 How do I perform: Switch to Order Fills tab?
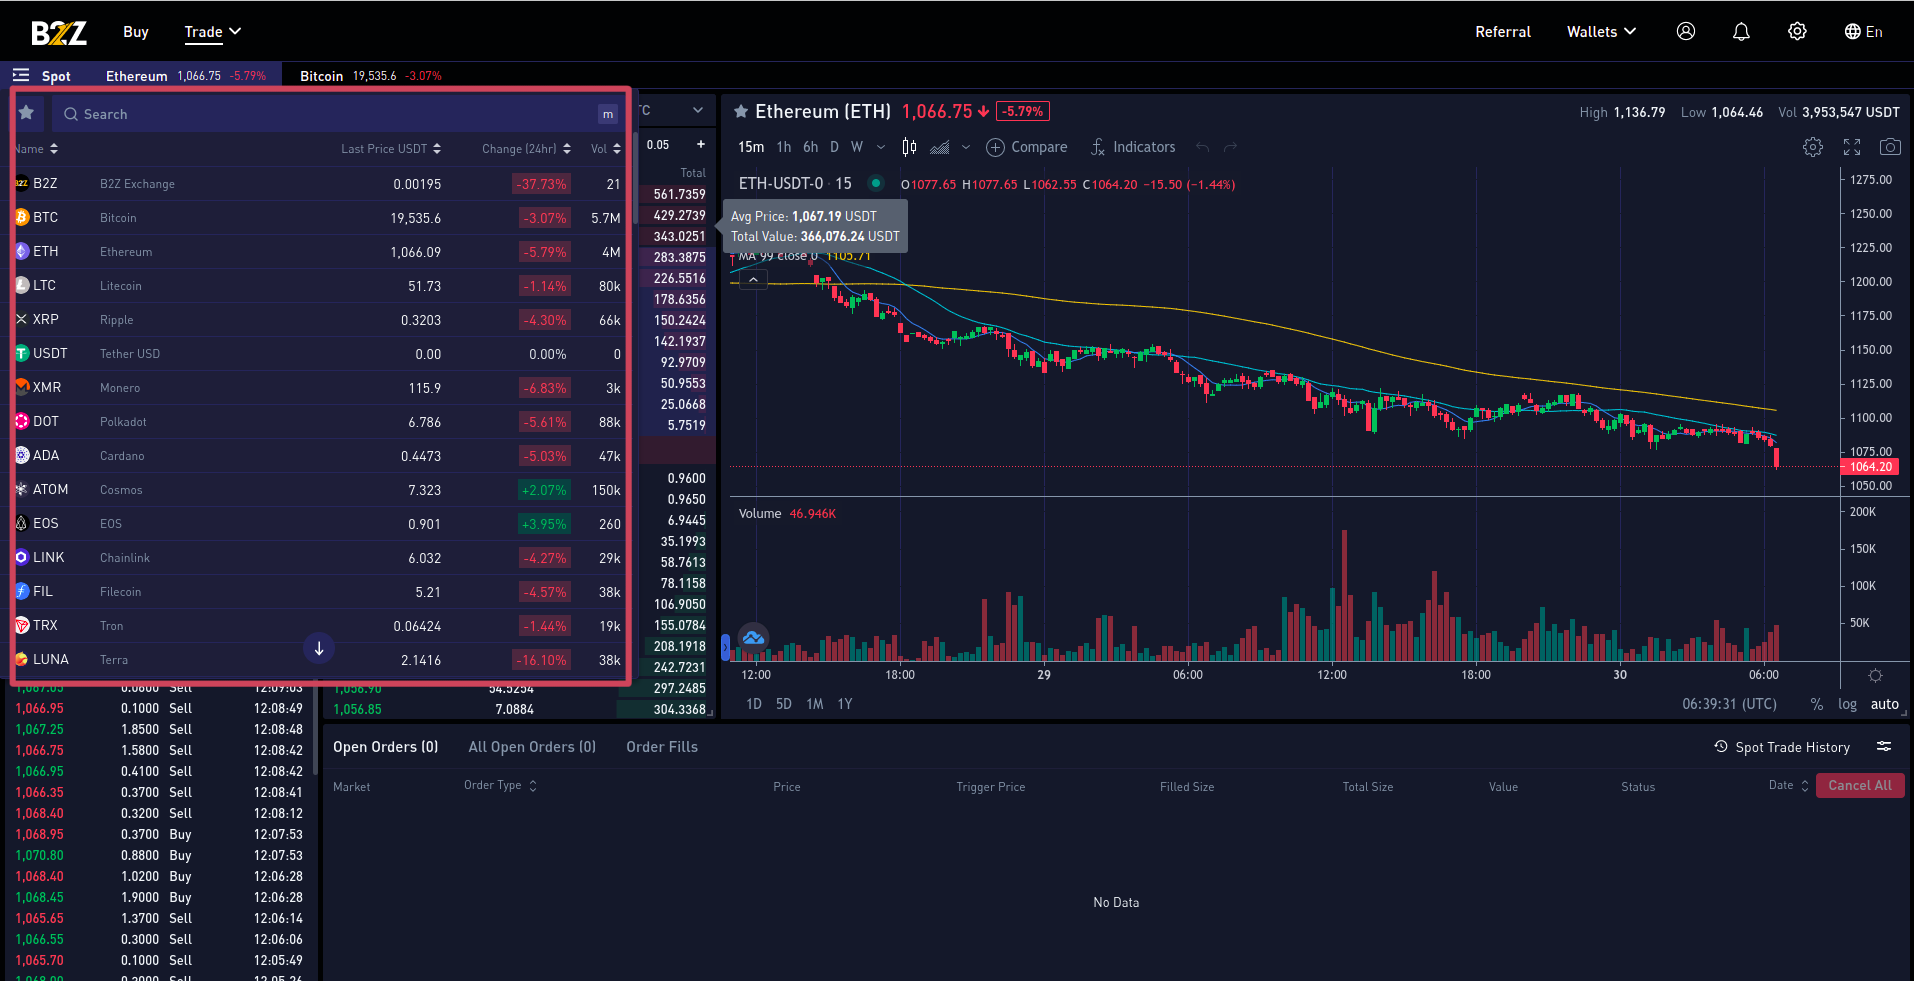[662, 747]
